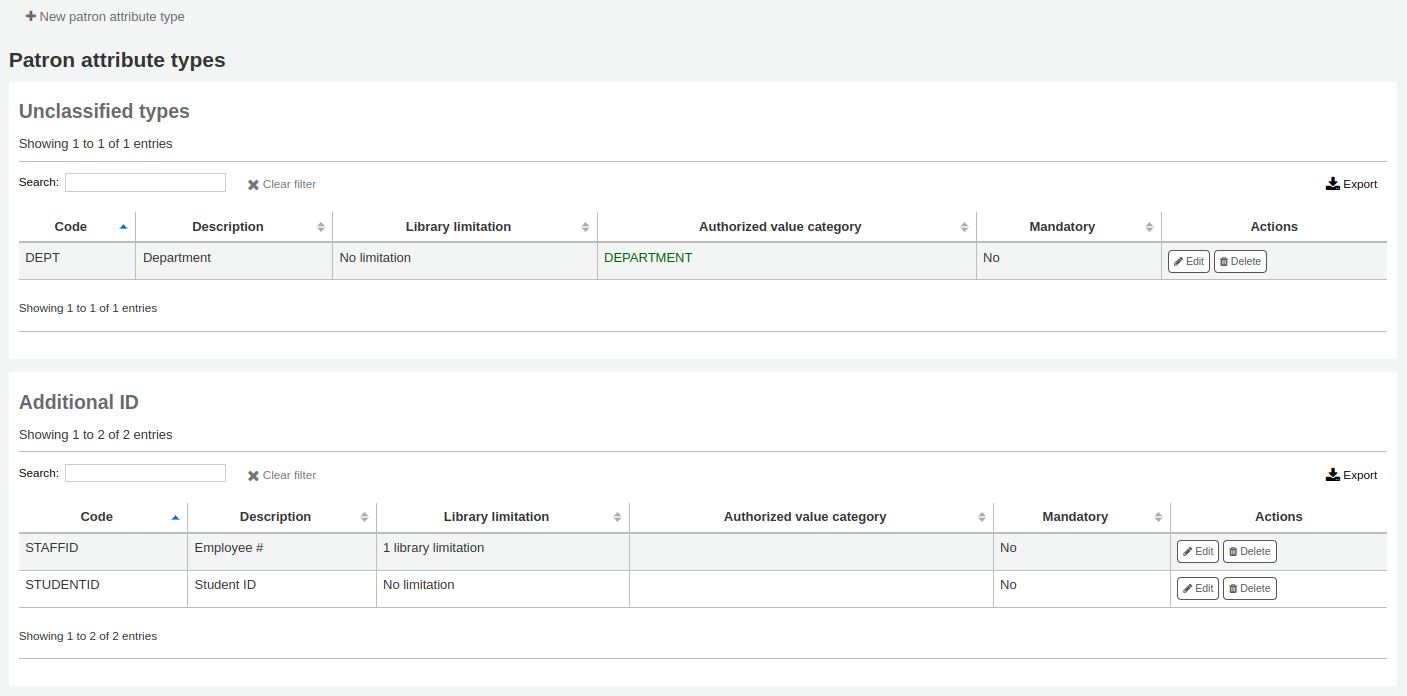Sort Unclassified types by Description
Screen dimensions: 1407x696
228,226
